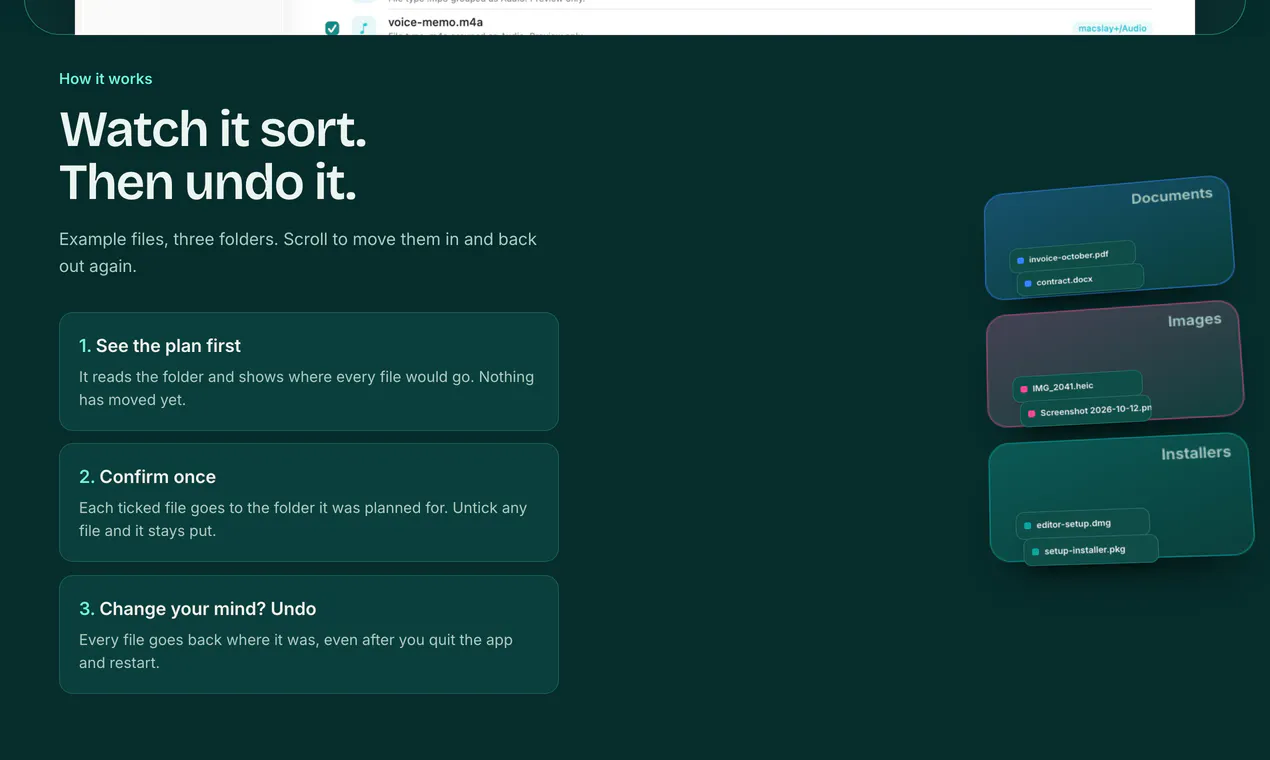
Task: Select the invoice-october.pdf file chip
Action: [x=1072, y=256]
